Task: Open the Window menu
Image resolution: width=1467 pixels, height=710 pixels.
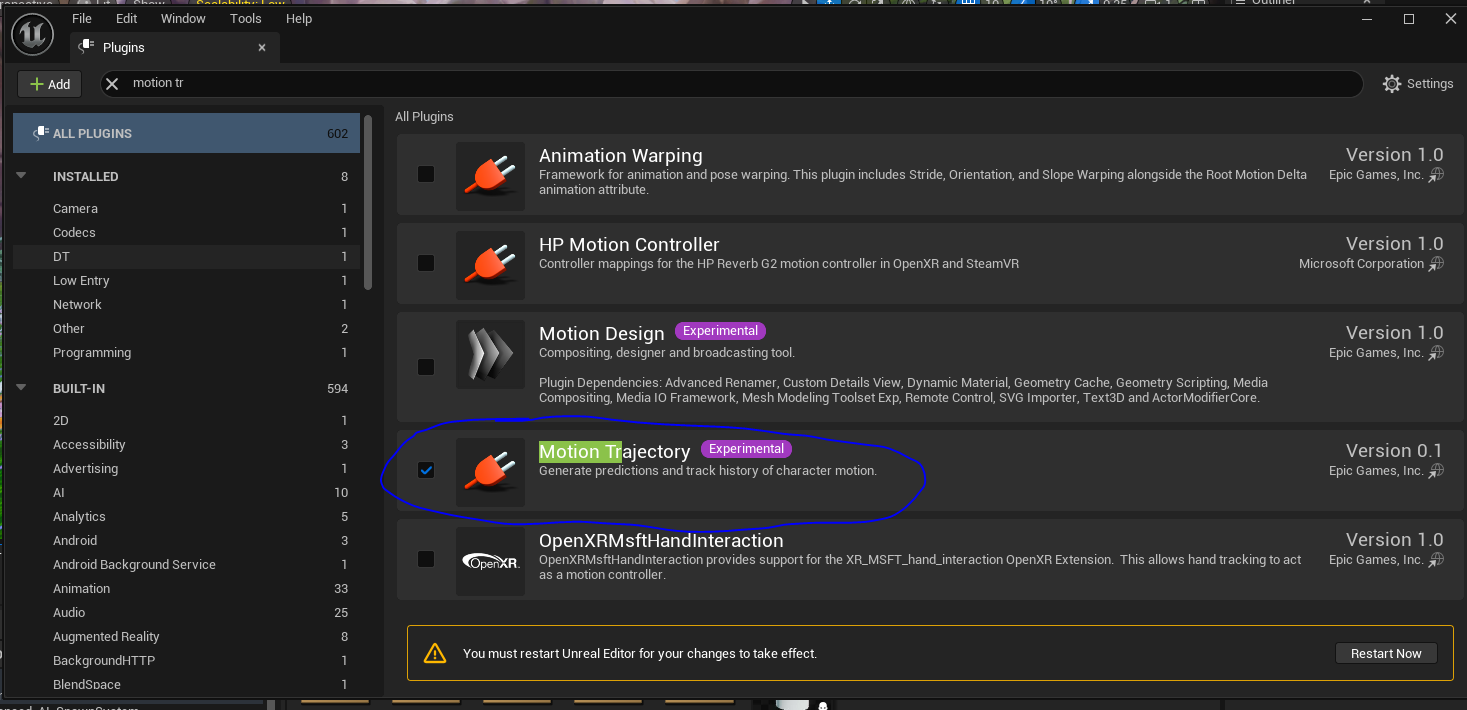Action: pos(183,18)
